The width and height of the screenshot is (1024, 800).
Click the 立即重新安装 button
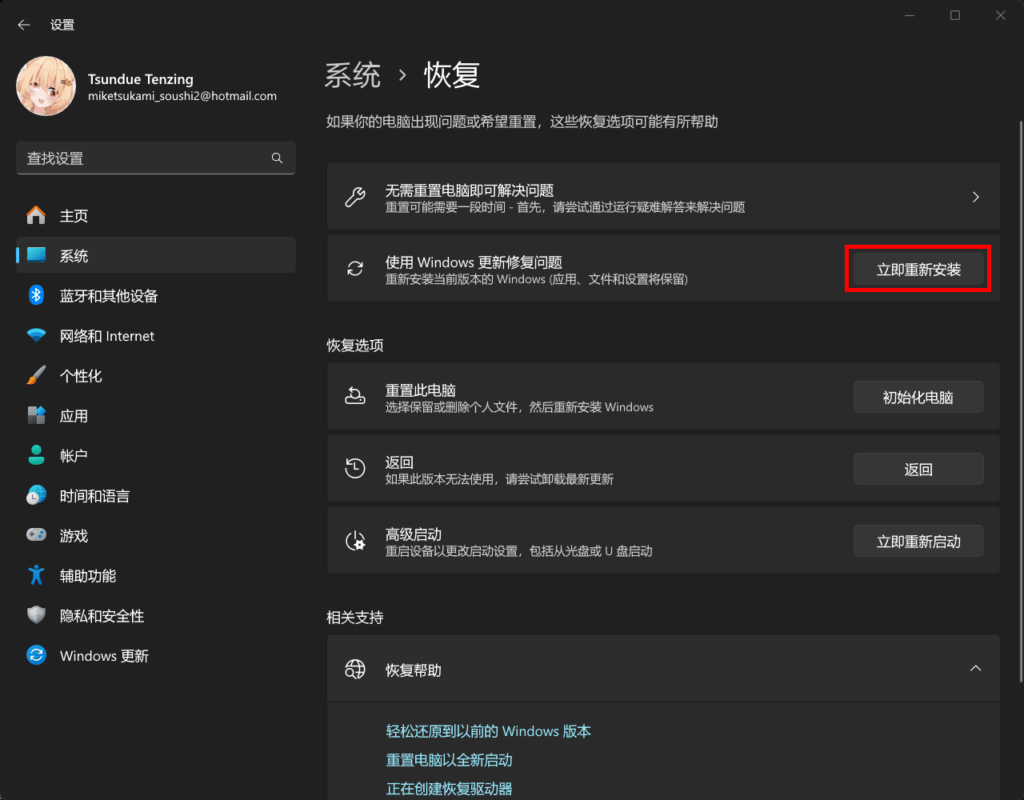[x=918, y=270]
